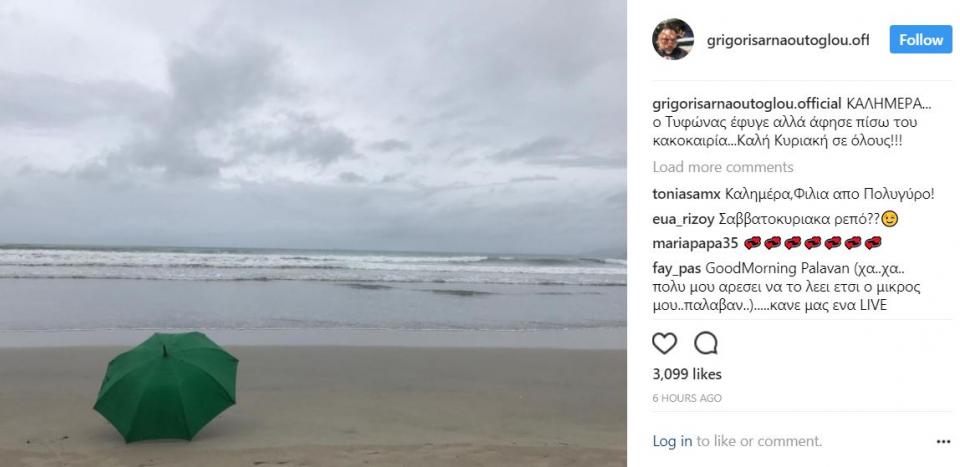Viewport: 960px width, 467px height.
Task: Open grigorisarnaoutoglou.official profile in header
Action: click(787, 40)
